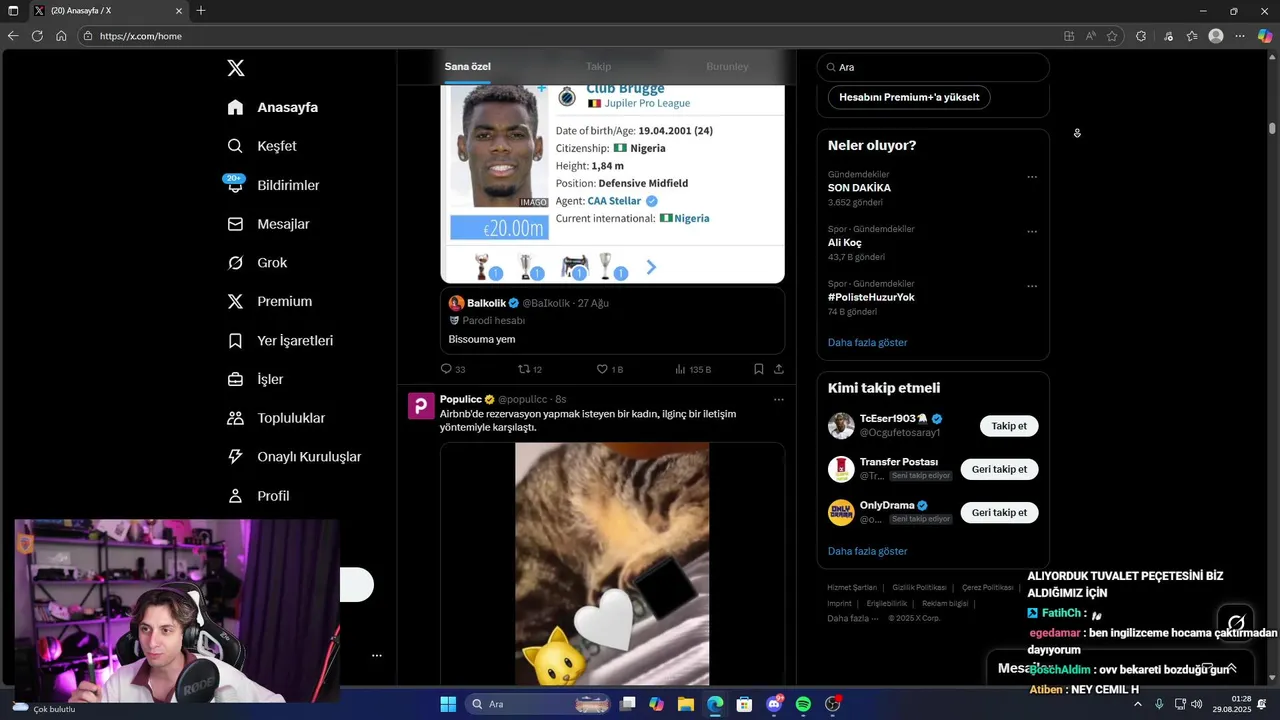Show hidden tray icons chevron
This screenshot has height=720, width=1280.
click(1137, 704)
